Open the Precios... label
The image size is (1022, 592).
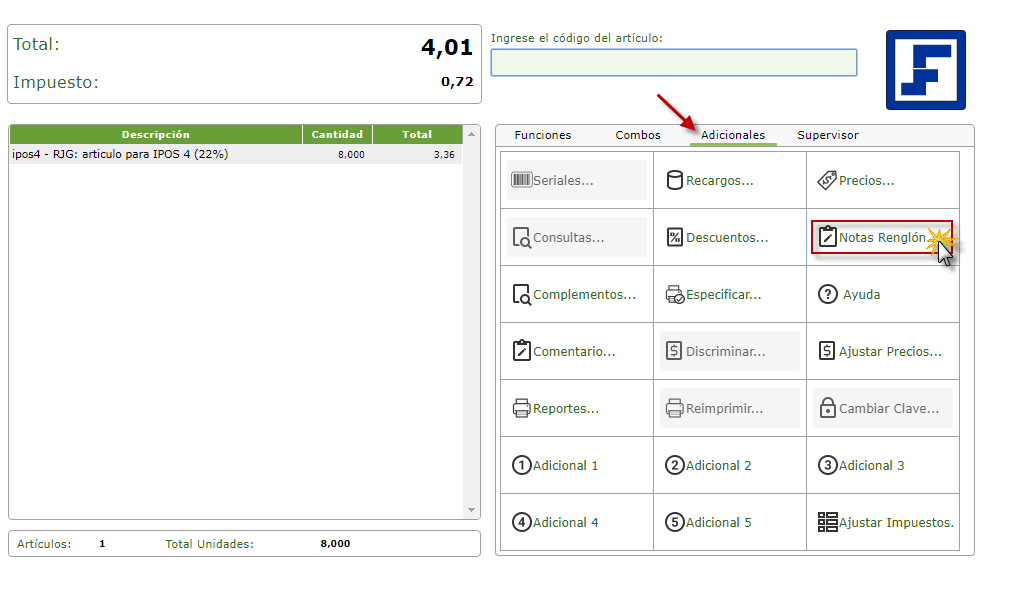click(866, 181)
